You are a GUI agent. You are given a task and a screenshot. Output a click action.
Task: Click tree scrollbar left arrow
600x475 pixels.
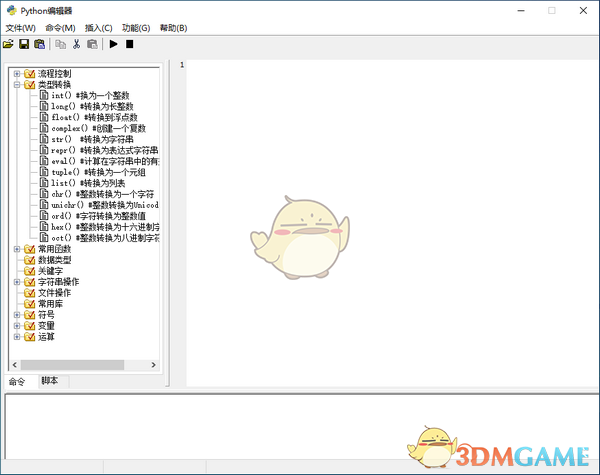[15, 365]
